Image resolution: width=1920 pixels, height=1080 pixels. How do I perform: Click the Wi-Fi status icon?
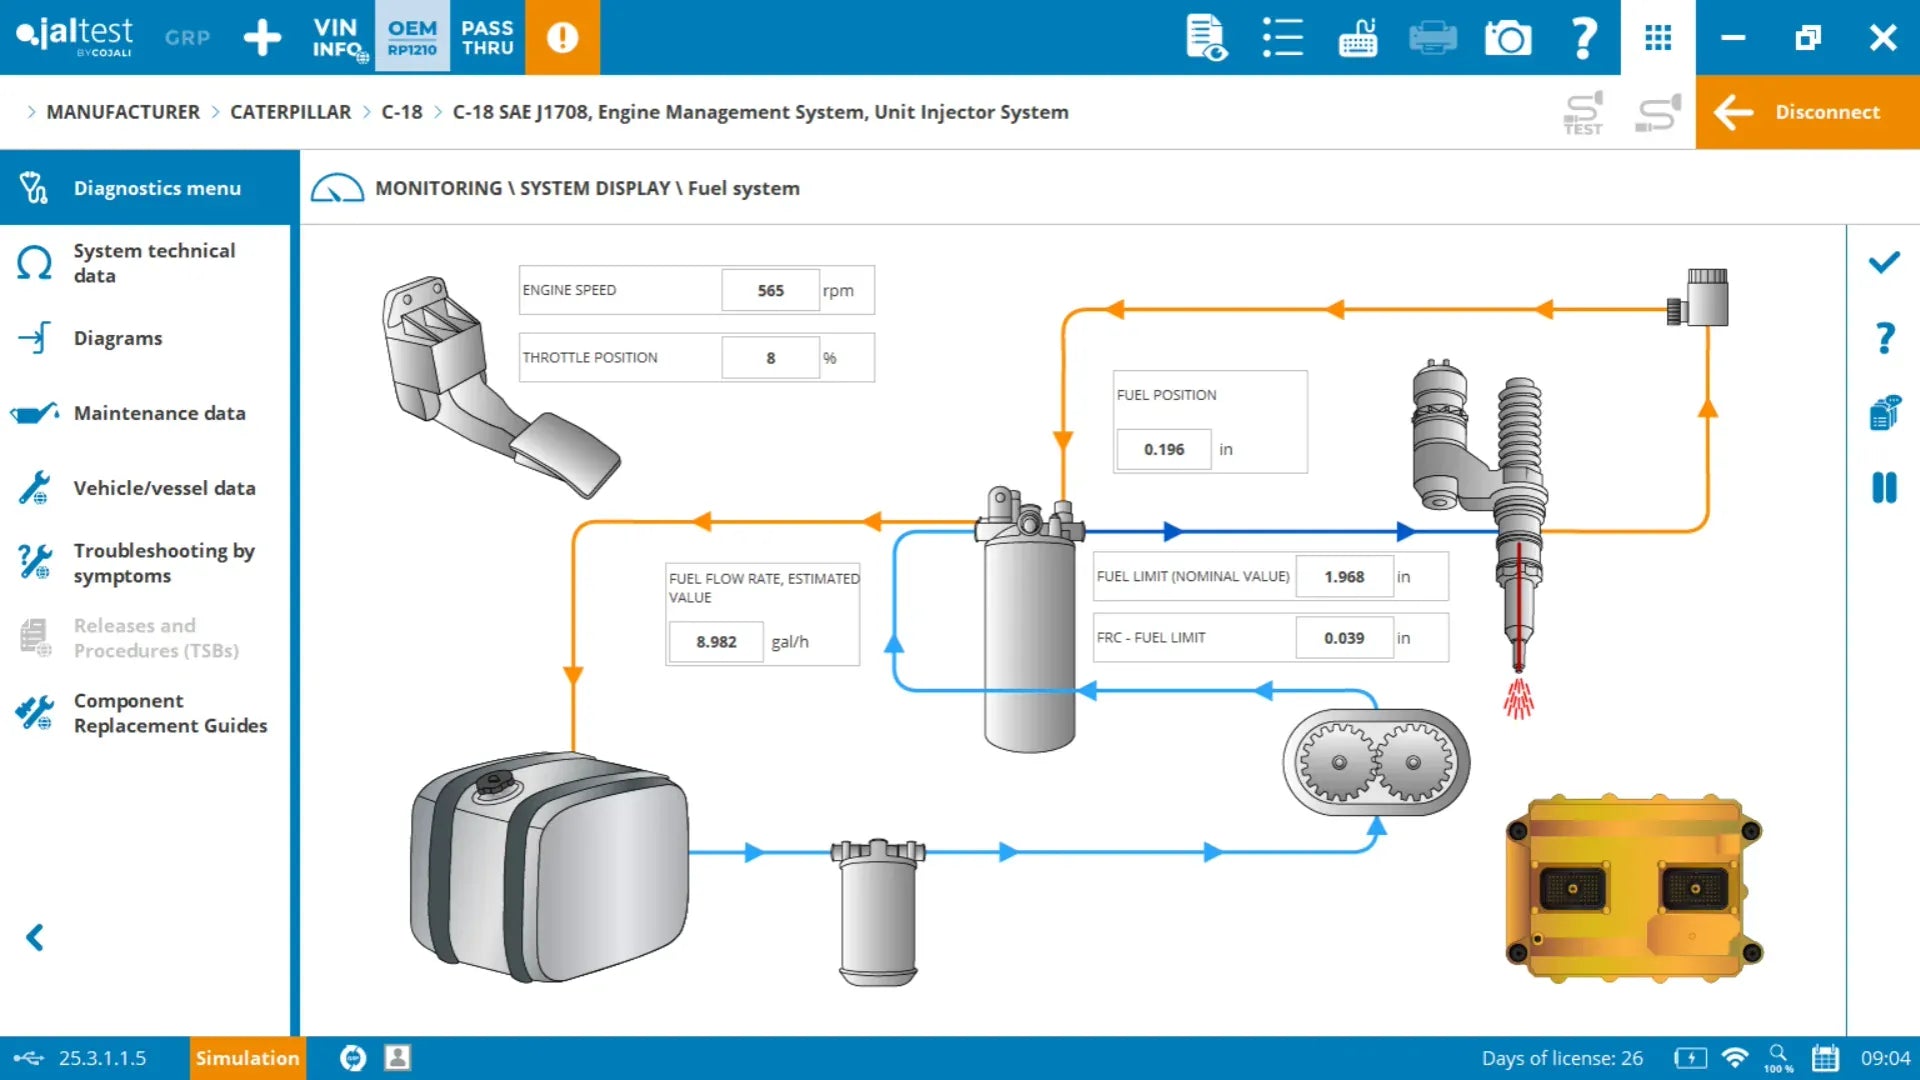[1735, 1058]
